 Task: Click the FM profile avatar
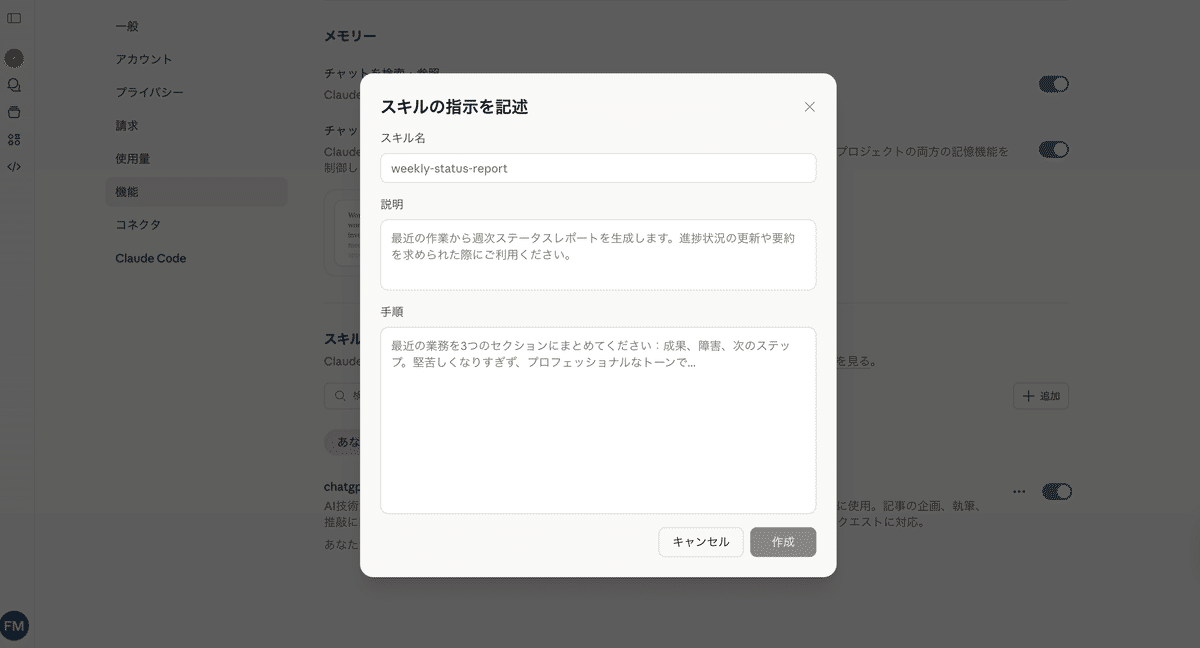point(14,626)
